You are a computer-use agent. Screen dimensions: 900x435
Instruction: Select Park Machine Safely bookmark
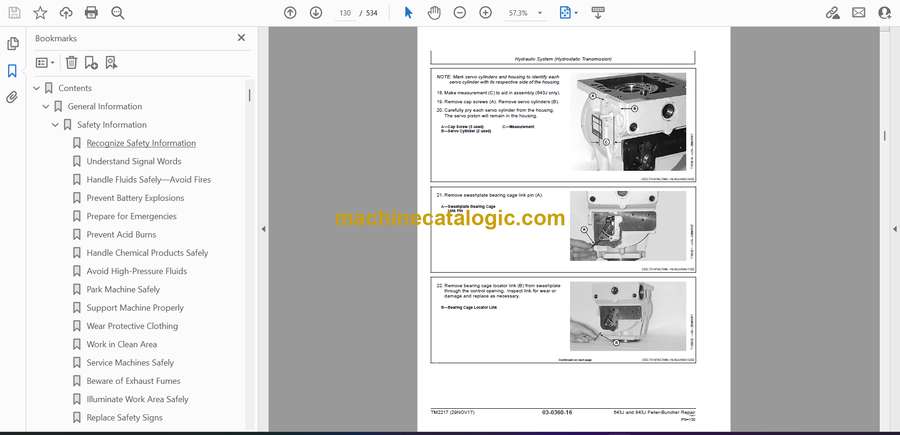pos(123,290)
